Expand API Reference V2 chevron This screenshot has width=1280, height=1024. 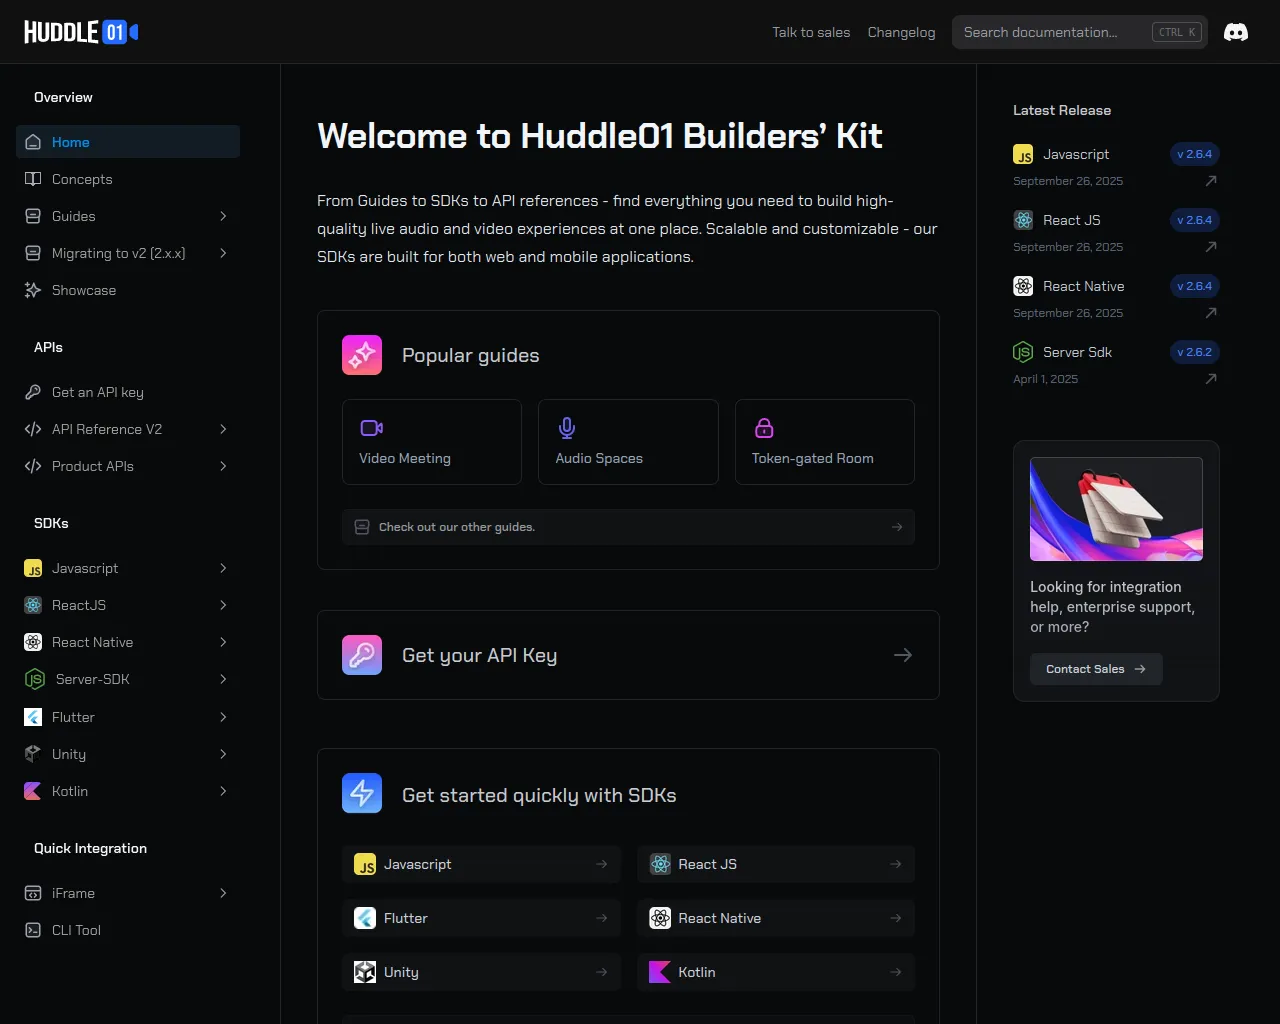tap(223, 429)
